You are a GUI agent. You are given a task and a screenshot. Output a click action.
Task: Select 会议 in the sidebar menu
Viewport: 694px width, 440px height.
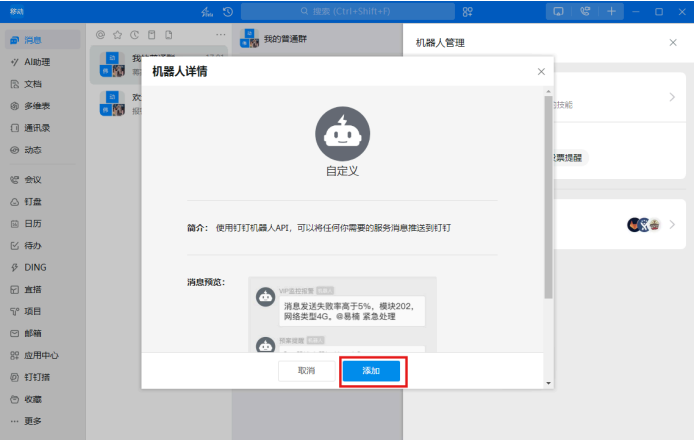point(32,179)
